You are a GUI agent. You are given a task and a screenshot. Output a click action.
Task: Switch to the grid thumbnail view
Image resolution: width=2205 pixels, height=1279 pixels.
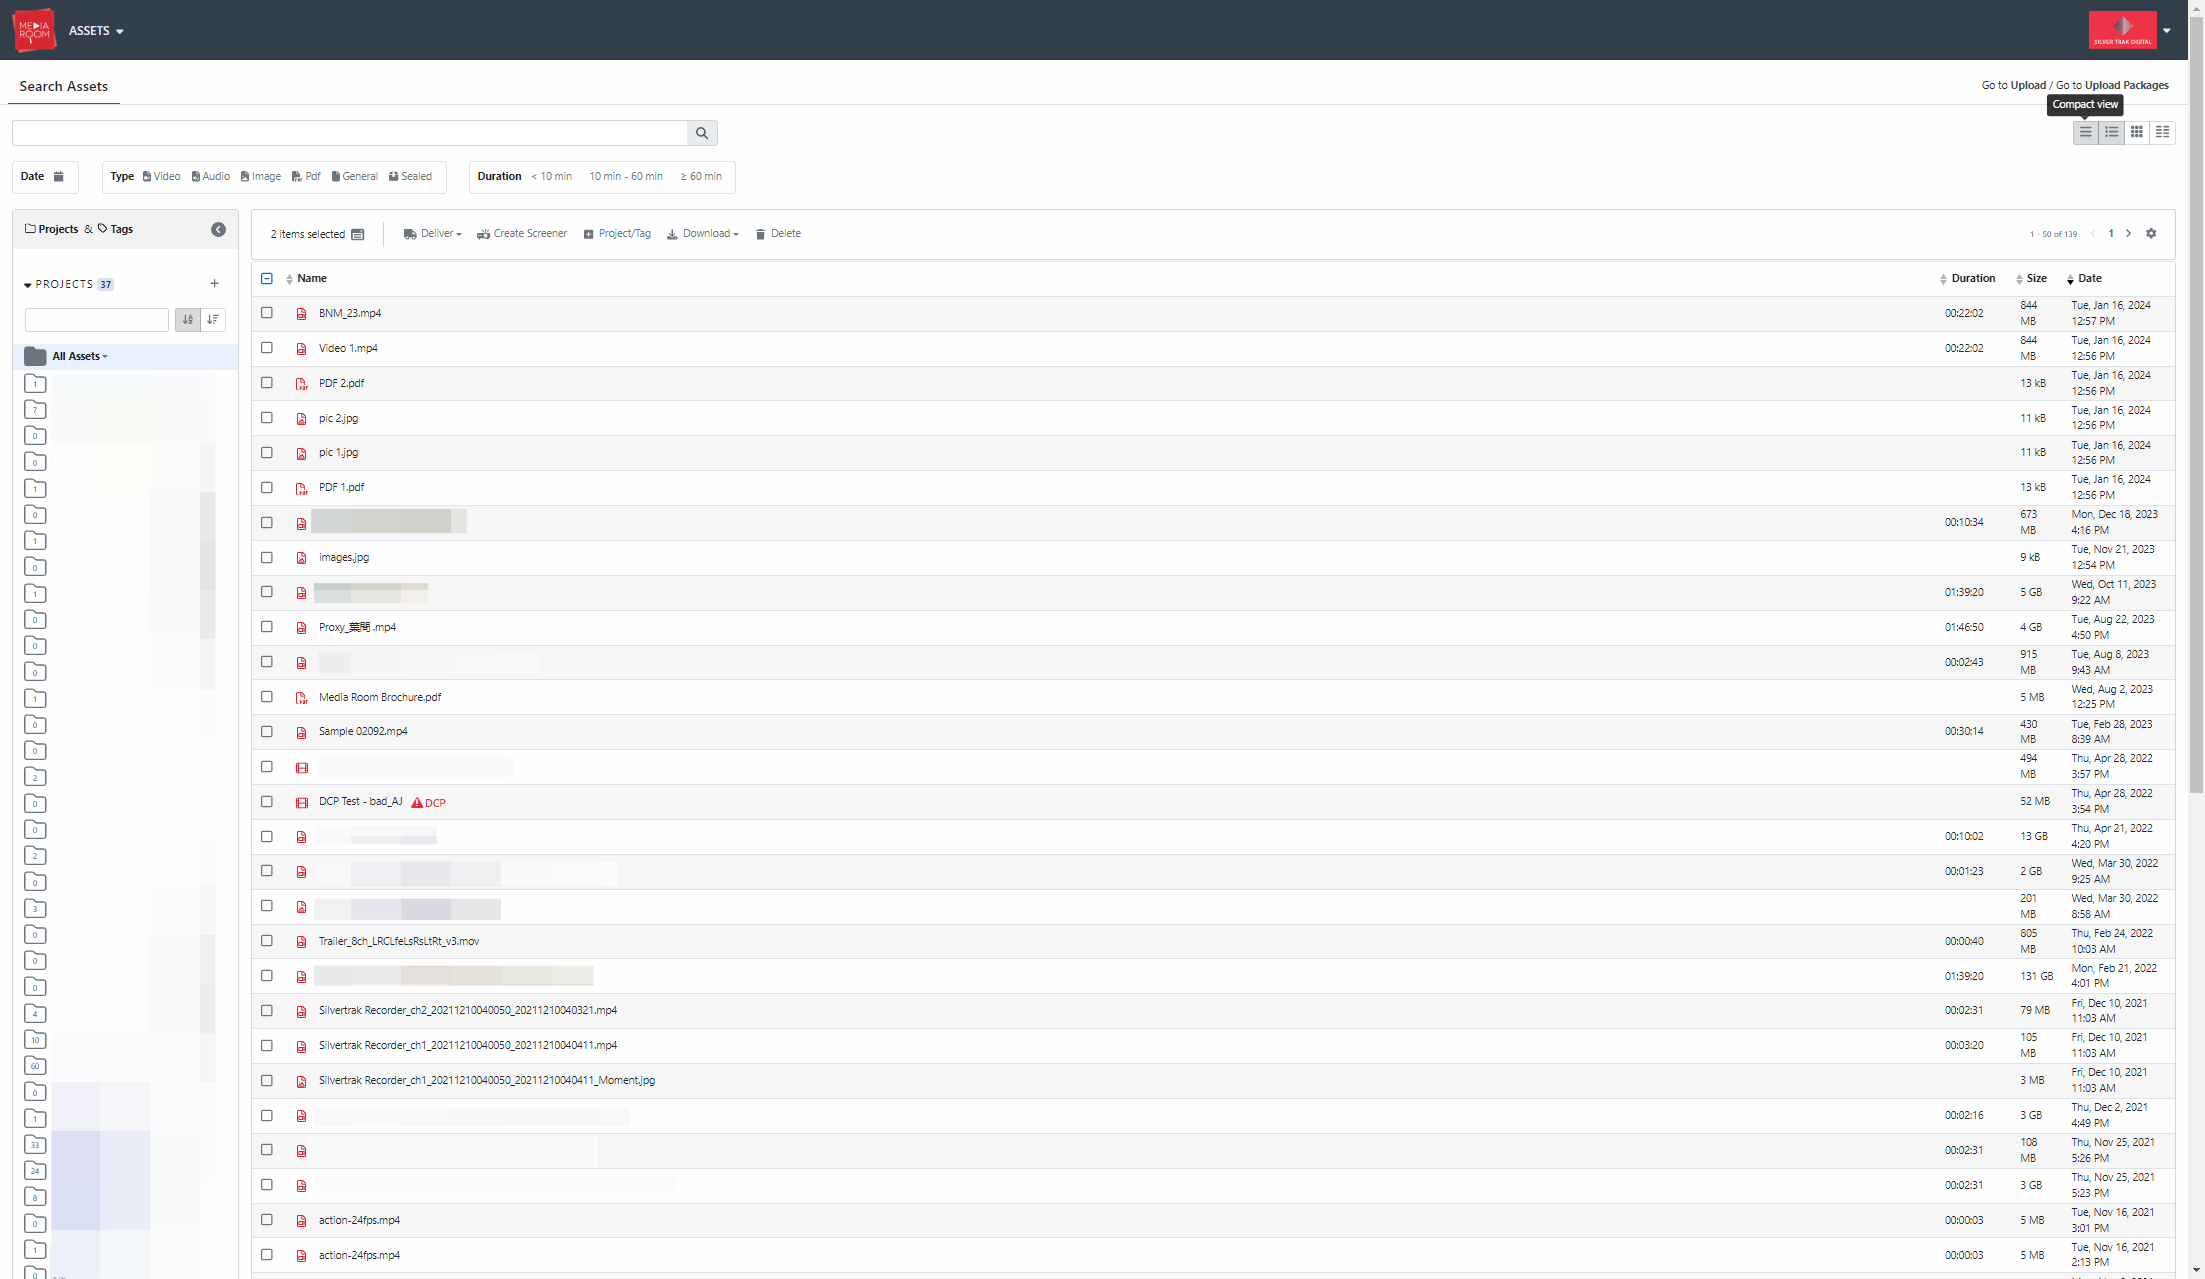click(2137, 132)
